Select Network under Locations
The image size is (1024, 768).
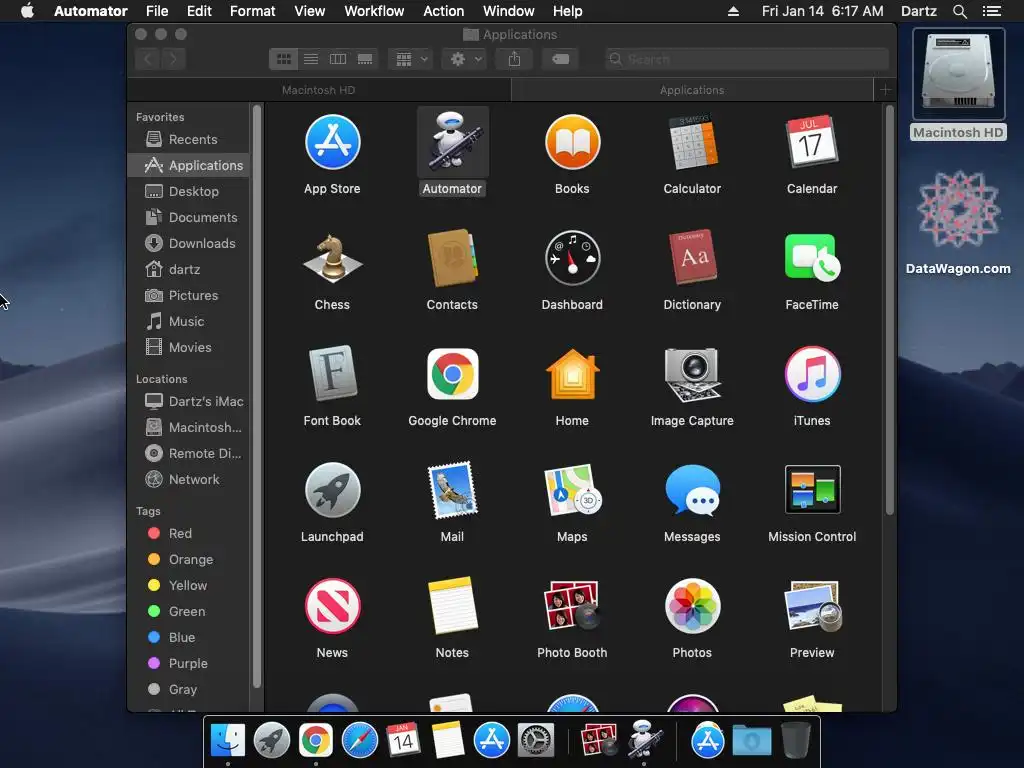pyautogui.click(x=189, y=479)
